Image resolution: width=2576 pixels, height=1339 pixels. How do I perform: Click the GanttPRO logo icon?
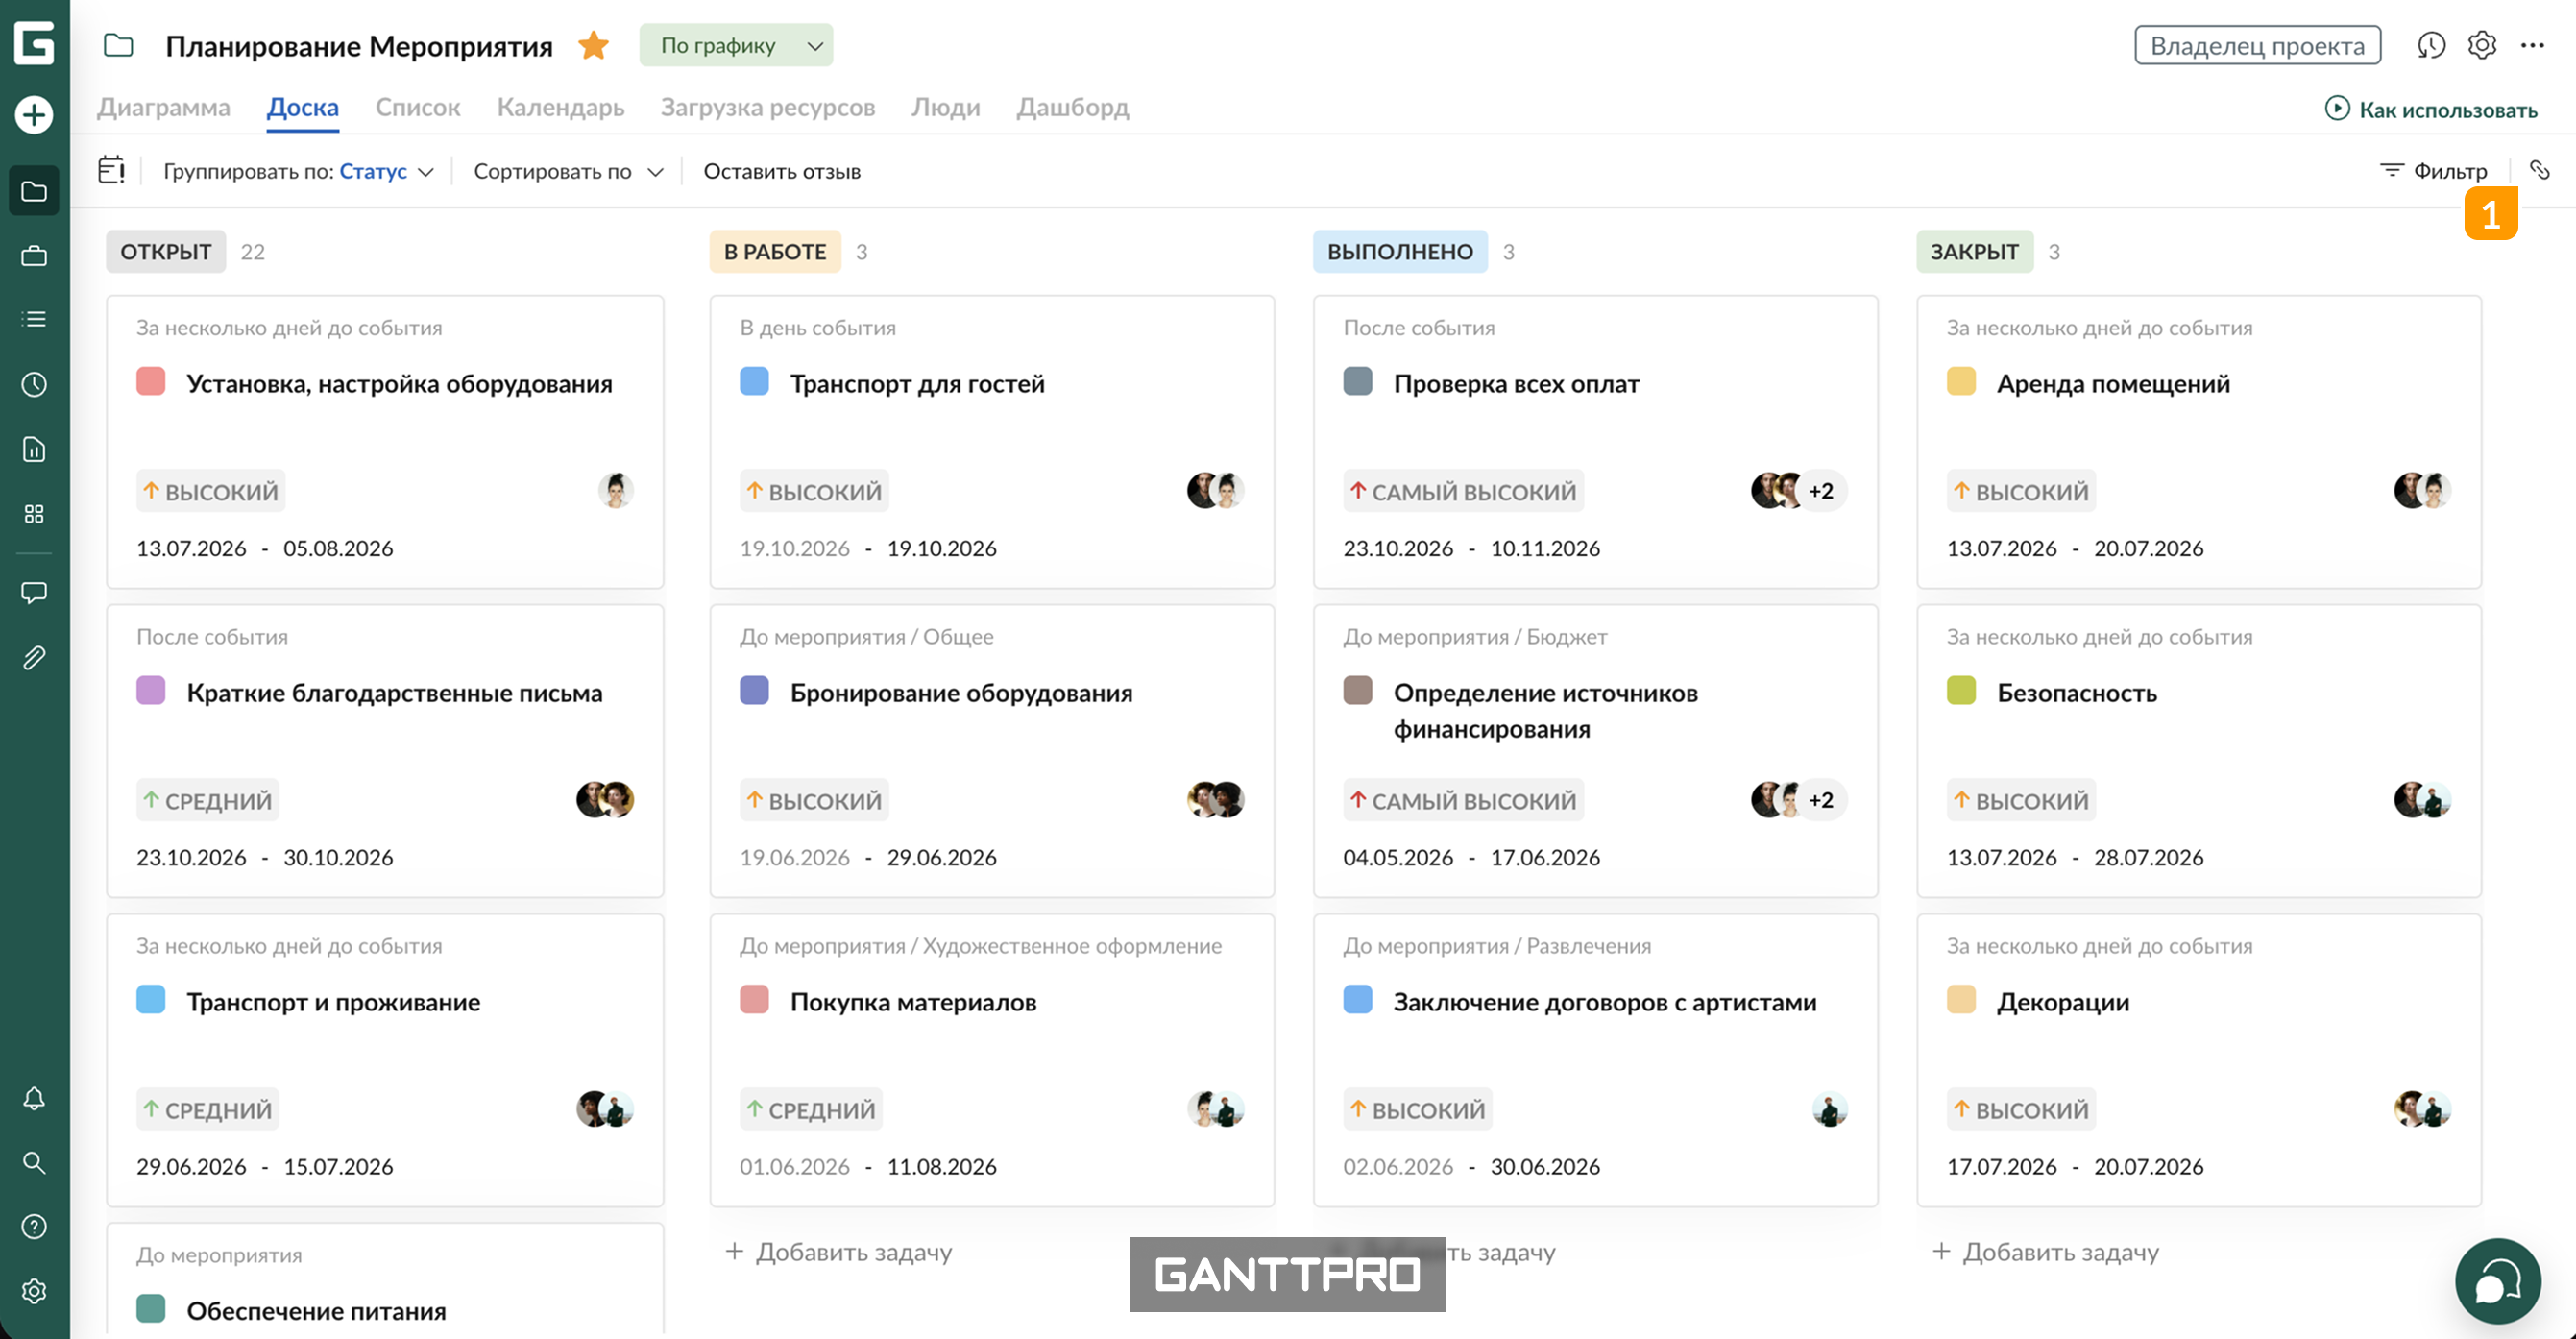(34, 44)
